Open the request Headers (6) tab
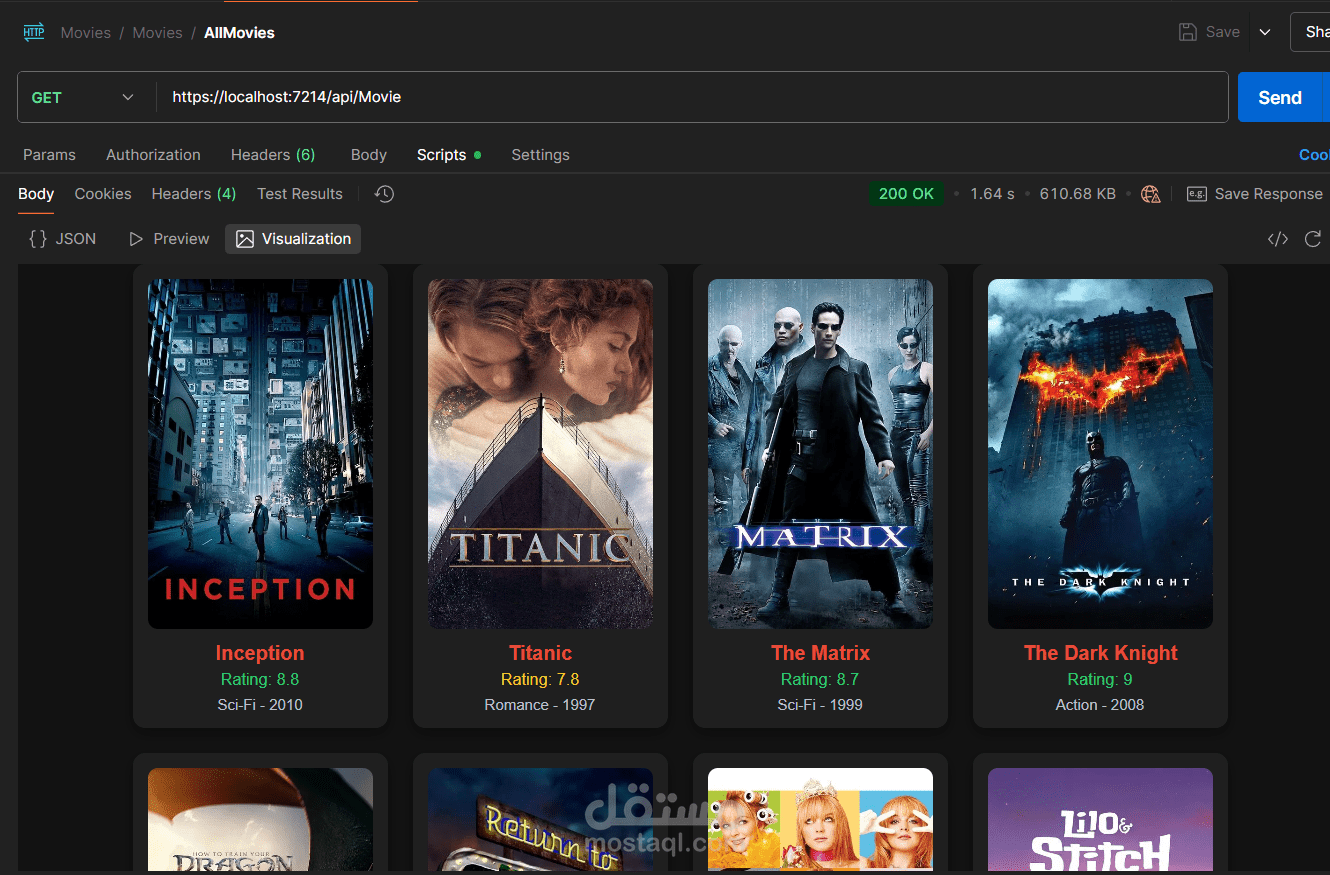Screen dimensions: 1330x875 (273, 155)
